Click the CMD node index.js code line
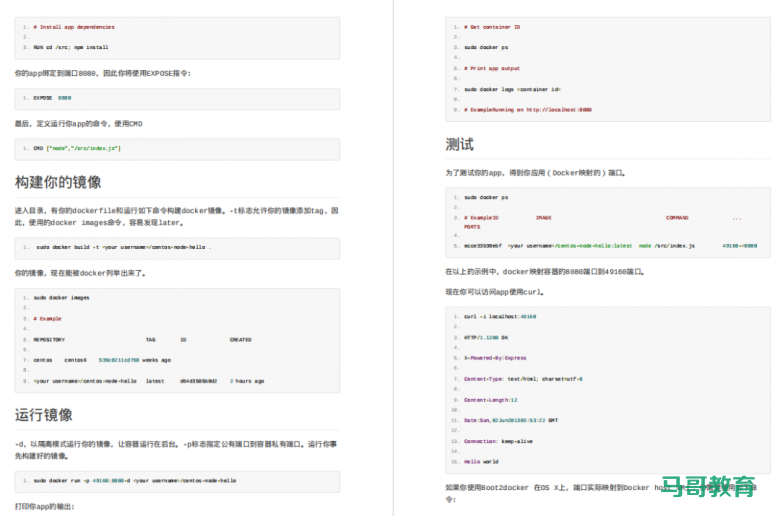Image resolution: width=780 pixels, height=516 pixels. click(77, 148)
